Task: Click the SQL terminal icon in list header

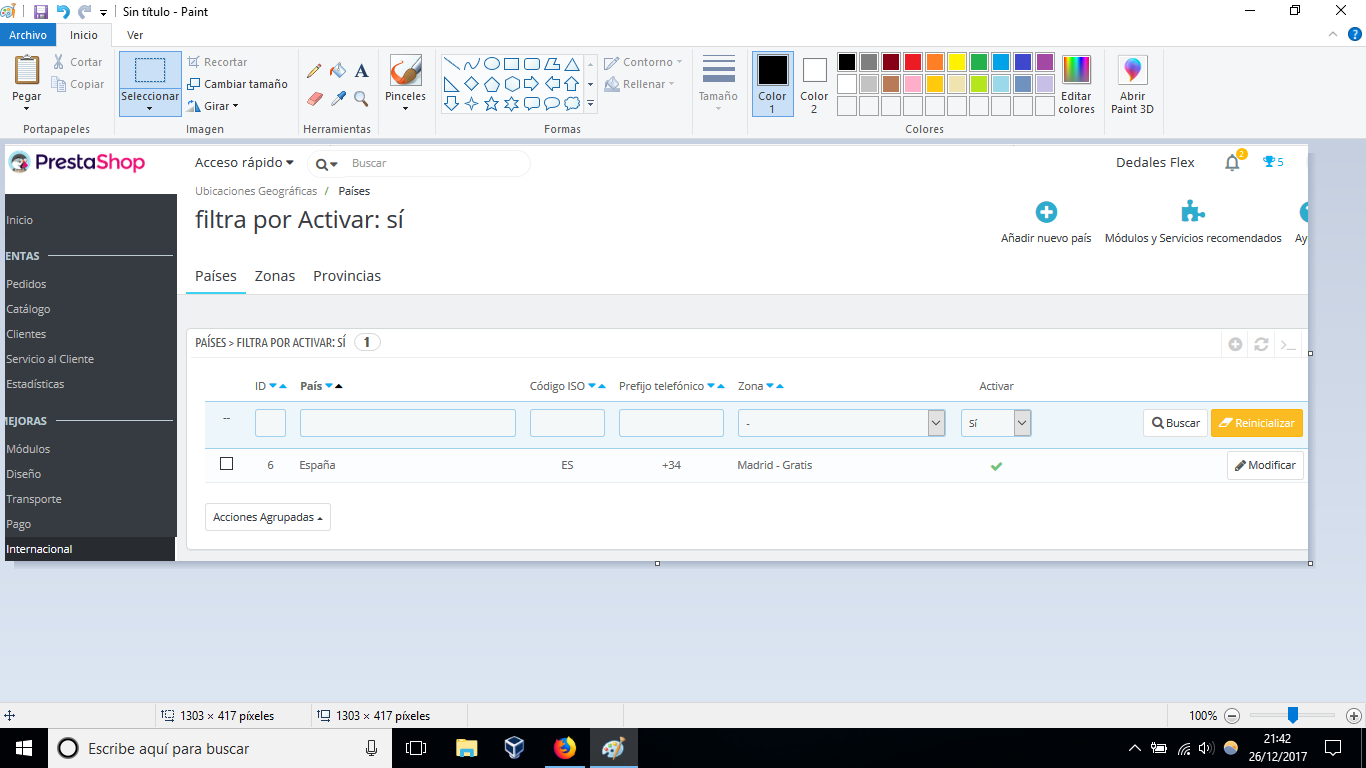Action: click(1288, 344)
